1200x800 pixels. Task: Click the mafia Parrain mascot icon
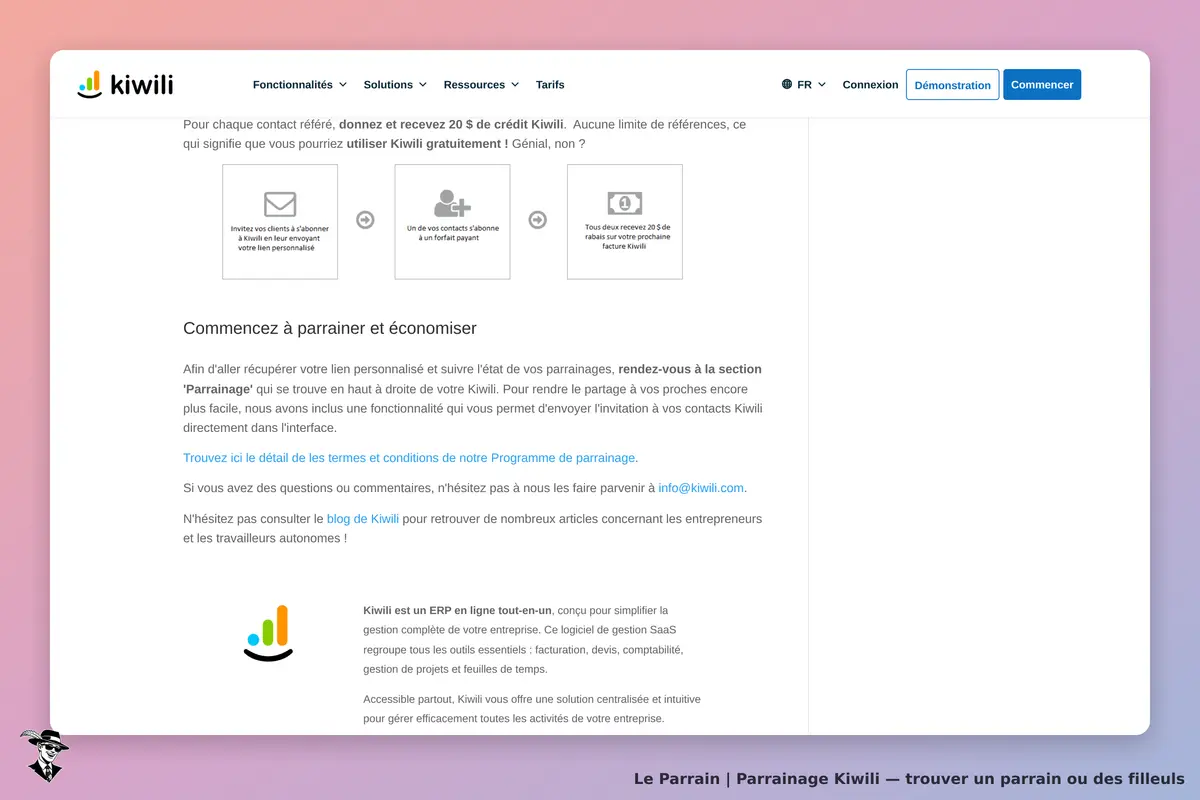[44, 755]
